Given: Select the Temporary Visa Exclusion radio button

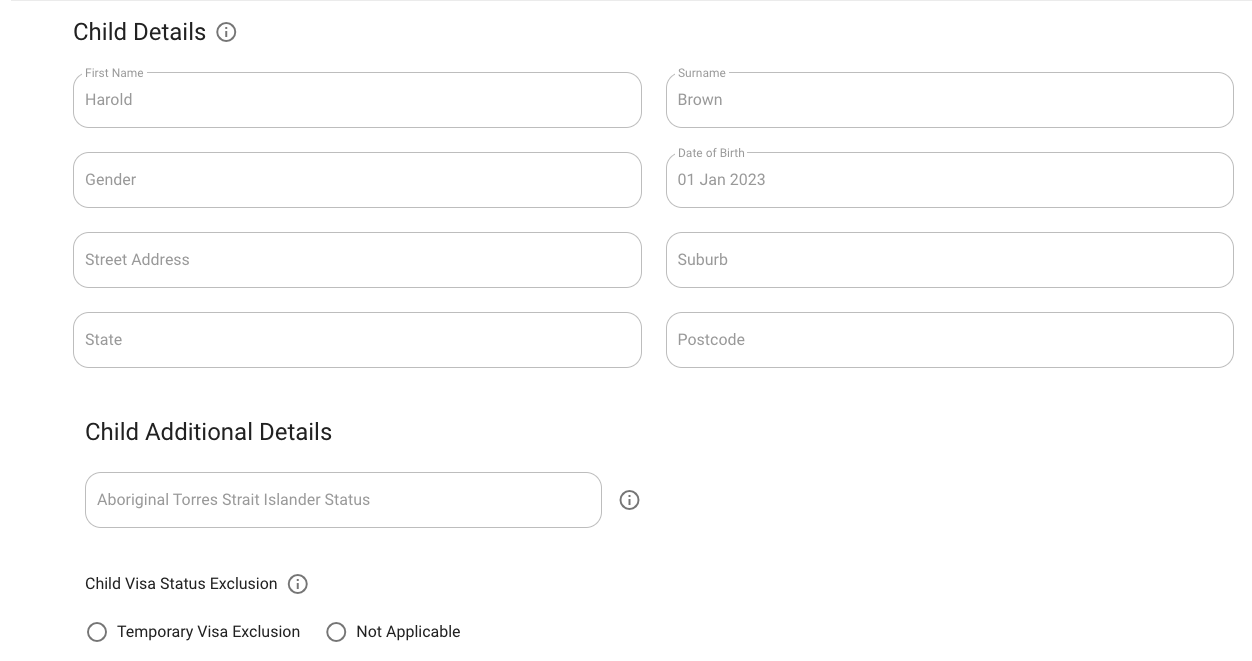Looking at the screenshot, I should [x=97, y=632].
